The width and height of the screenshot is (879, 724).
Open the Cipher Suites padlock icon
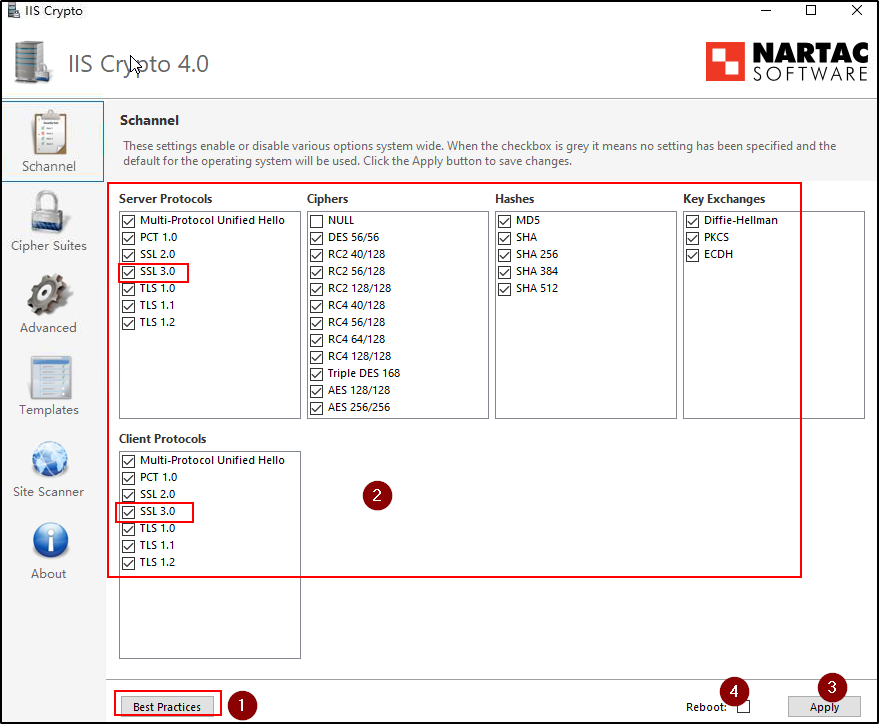pyautogui.click(x=48, y=211)
